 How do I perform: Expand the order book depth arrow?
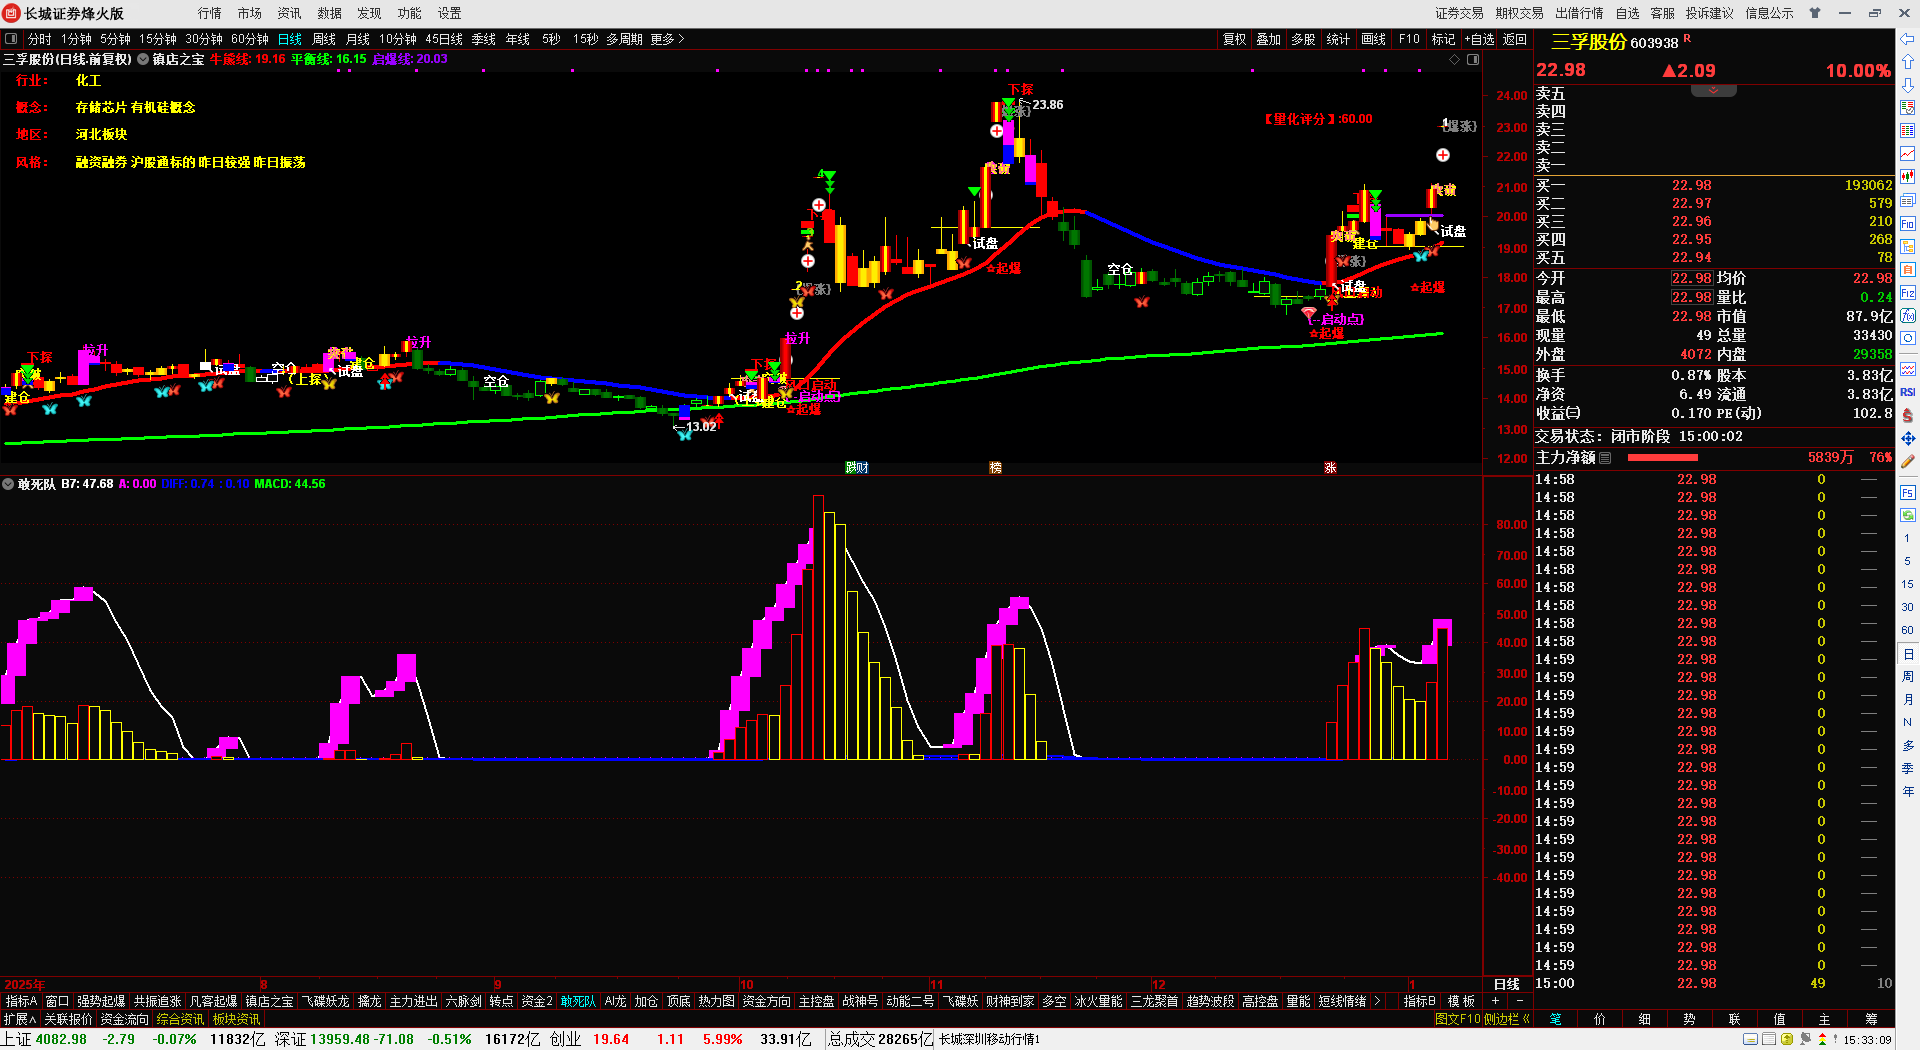(1713, 91)
